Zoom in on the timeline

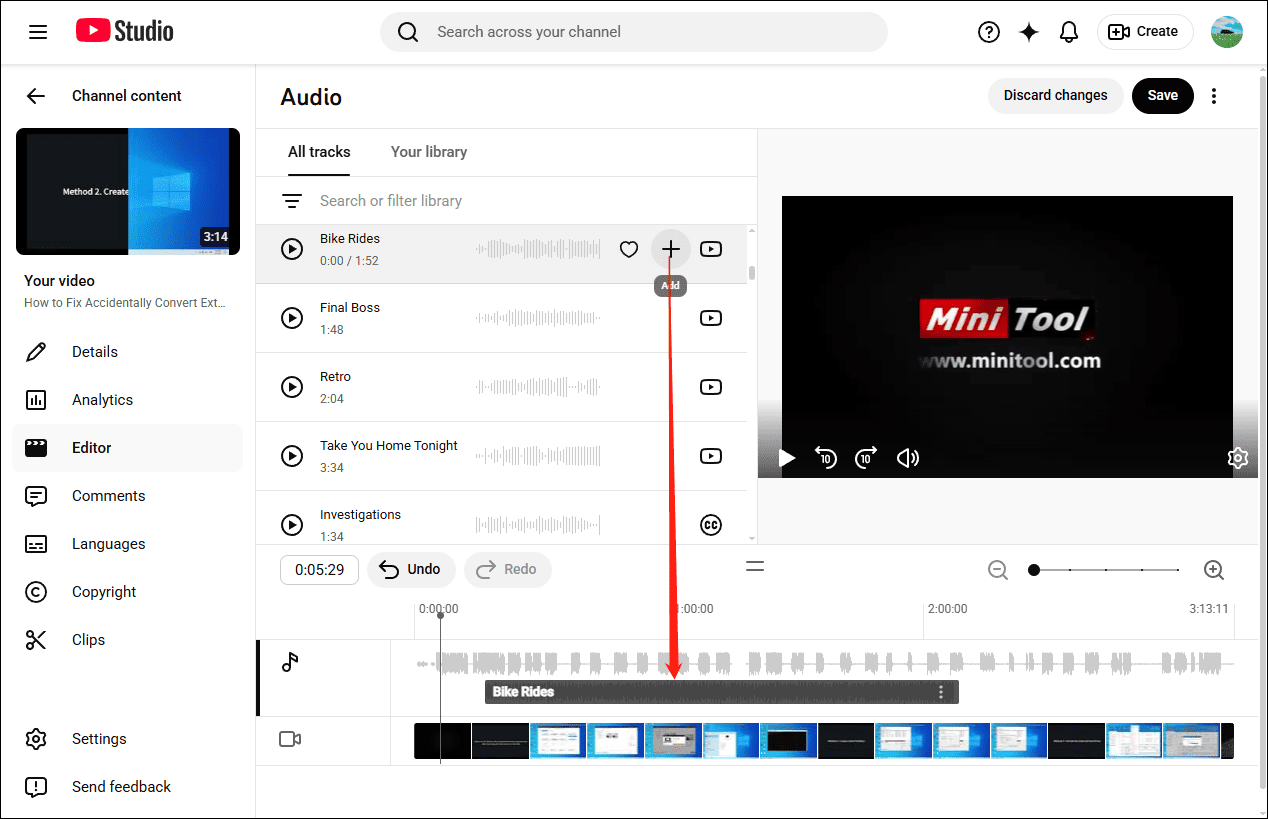1213,569
